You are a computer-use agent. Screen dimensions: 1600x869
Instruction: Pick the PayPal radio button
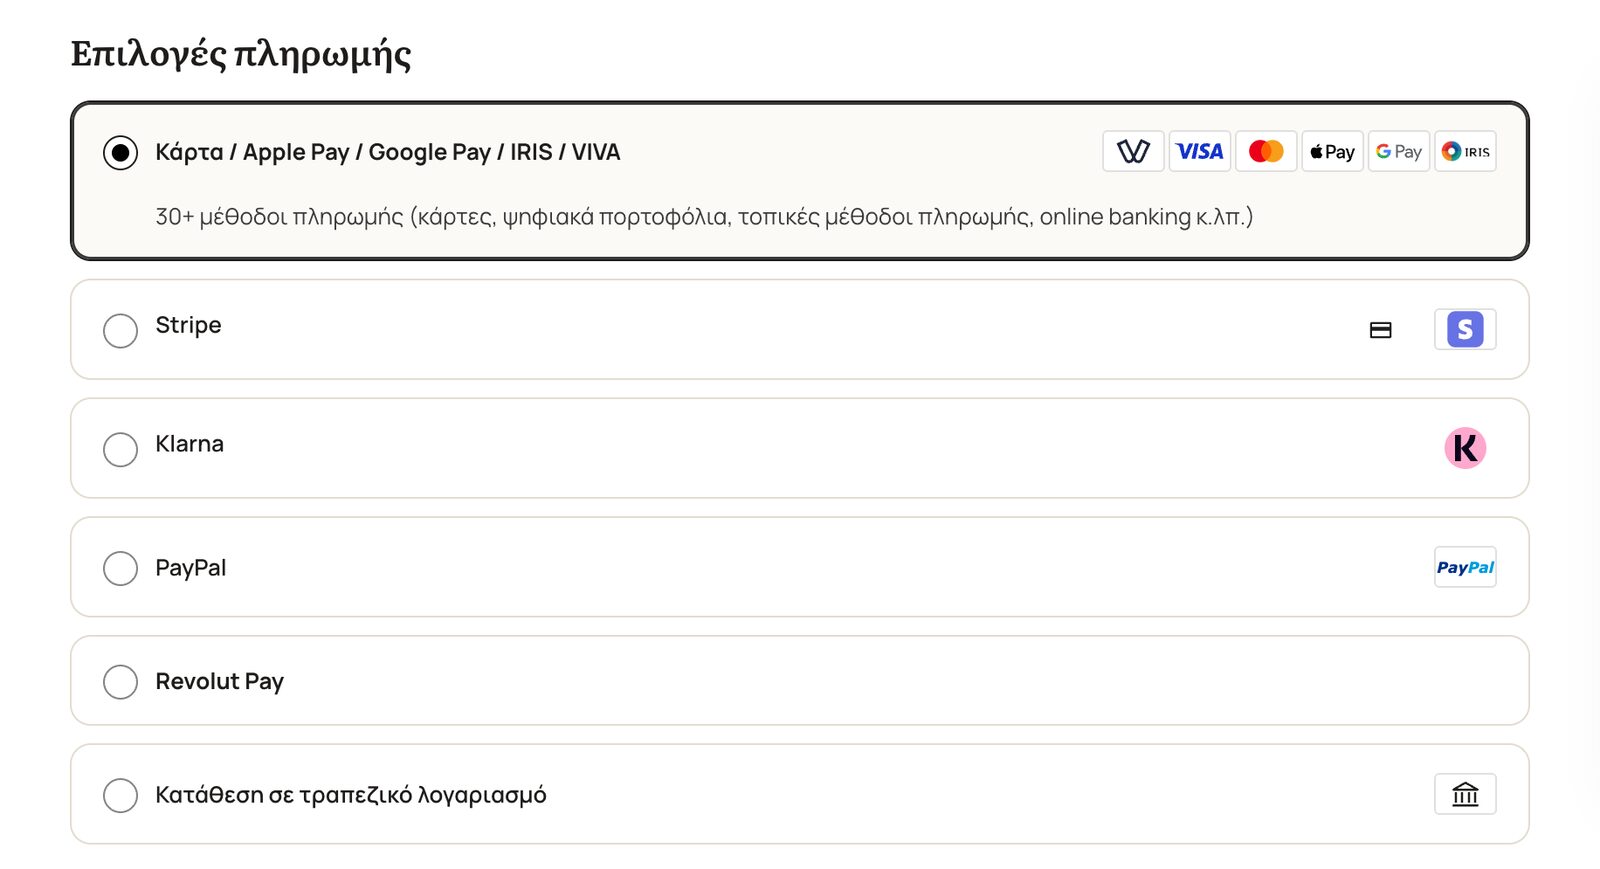click(120, 568)
